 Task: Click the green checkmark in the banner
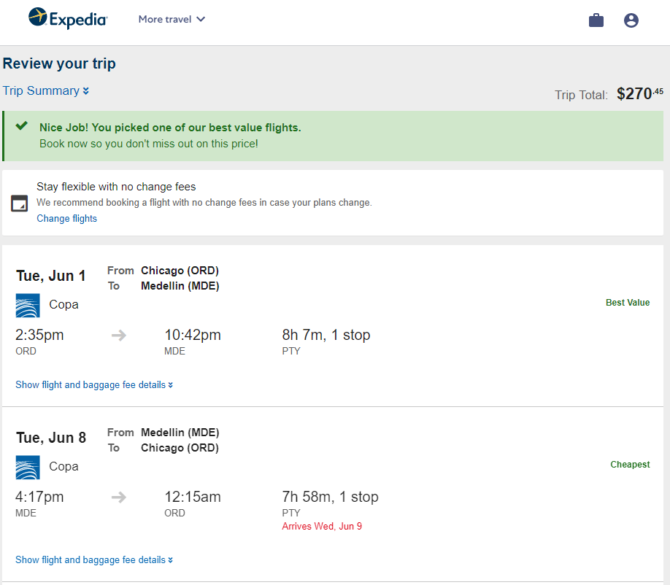21,126
